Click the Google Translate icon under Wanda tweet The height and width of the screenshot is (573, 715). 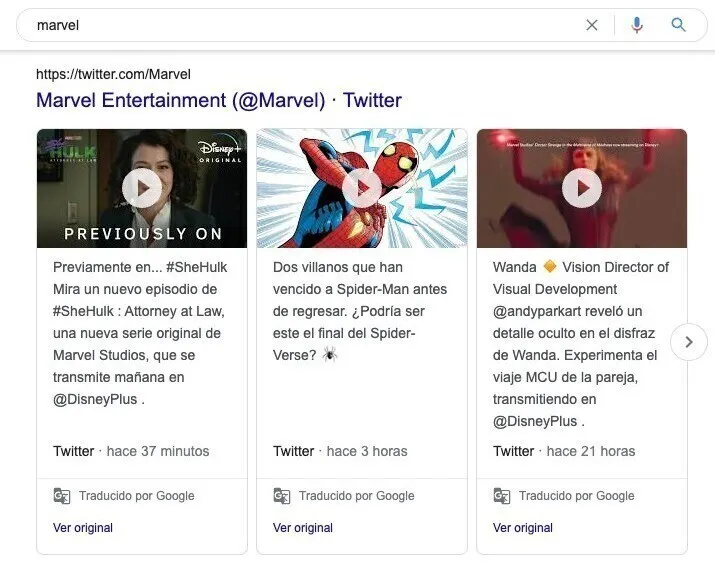click(502, 496)
